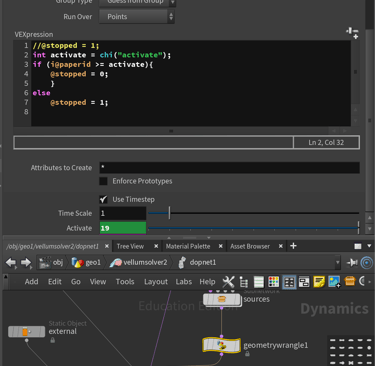Select the geometrywrangle1 node

point(221,345)
